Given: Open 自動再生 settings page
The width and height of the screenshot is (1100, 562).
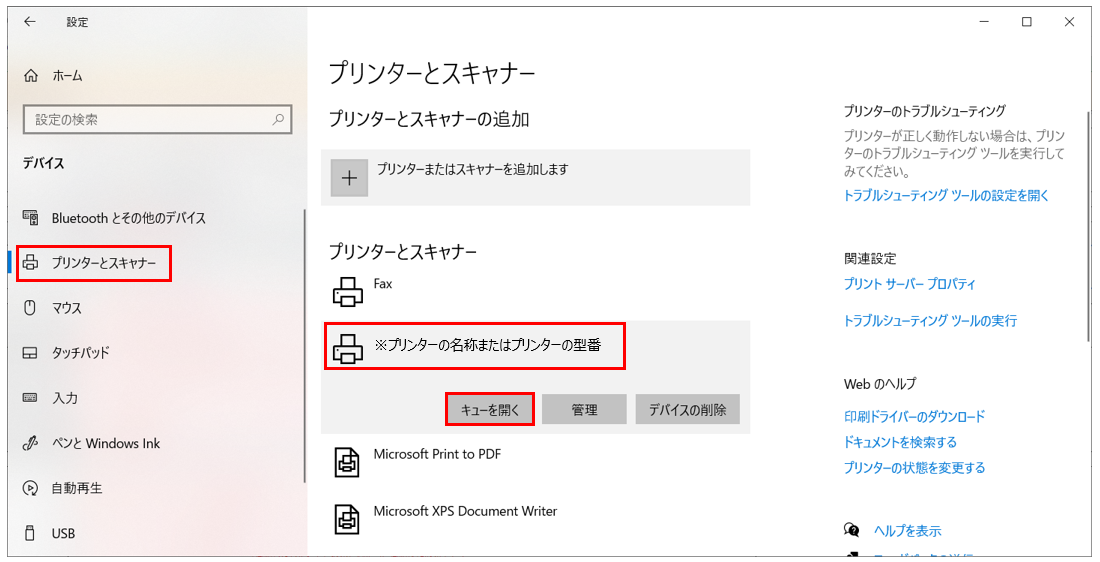Looking at the screenshot, I should [x=77, y=488].
